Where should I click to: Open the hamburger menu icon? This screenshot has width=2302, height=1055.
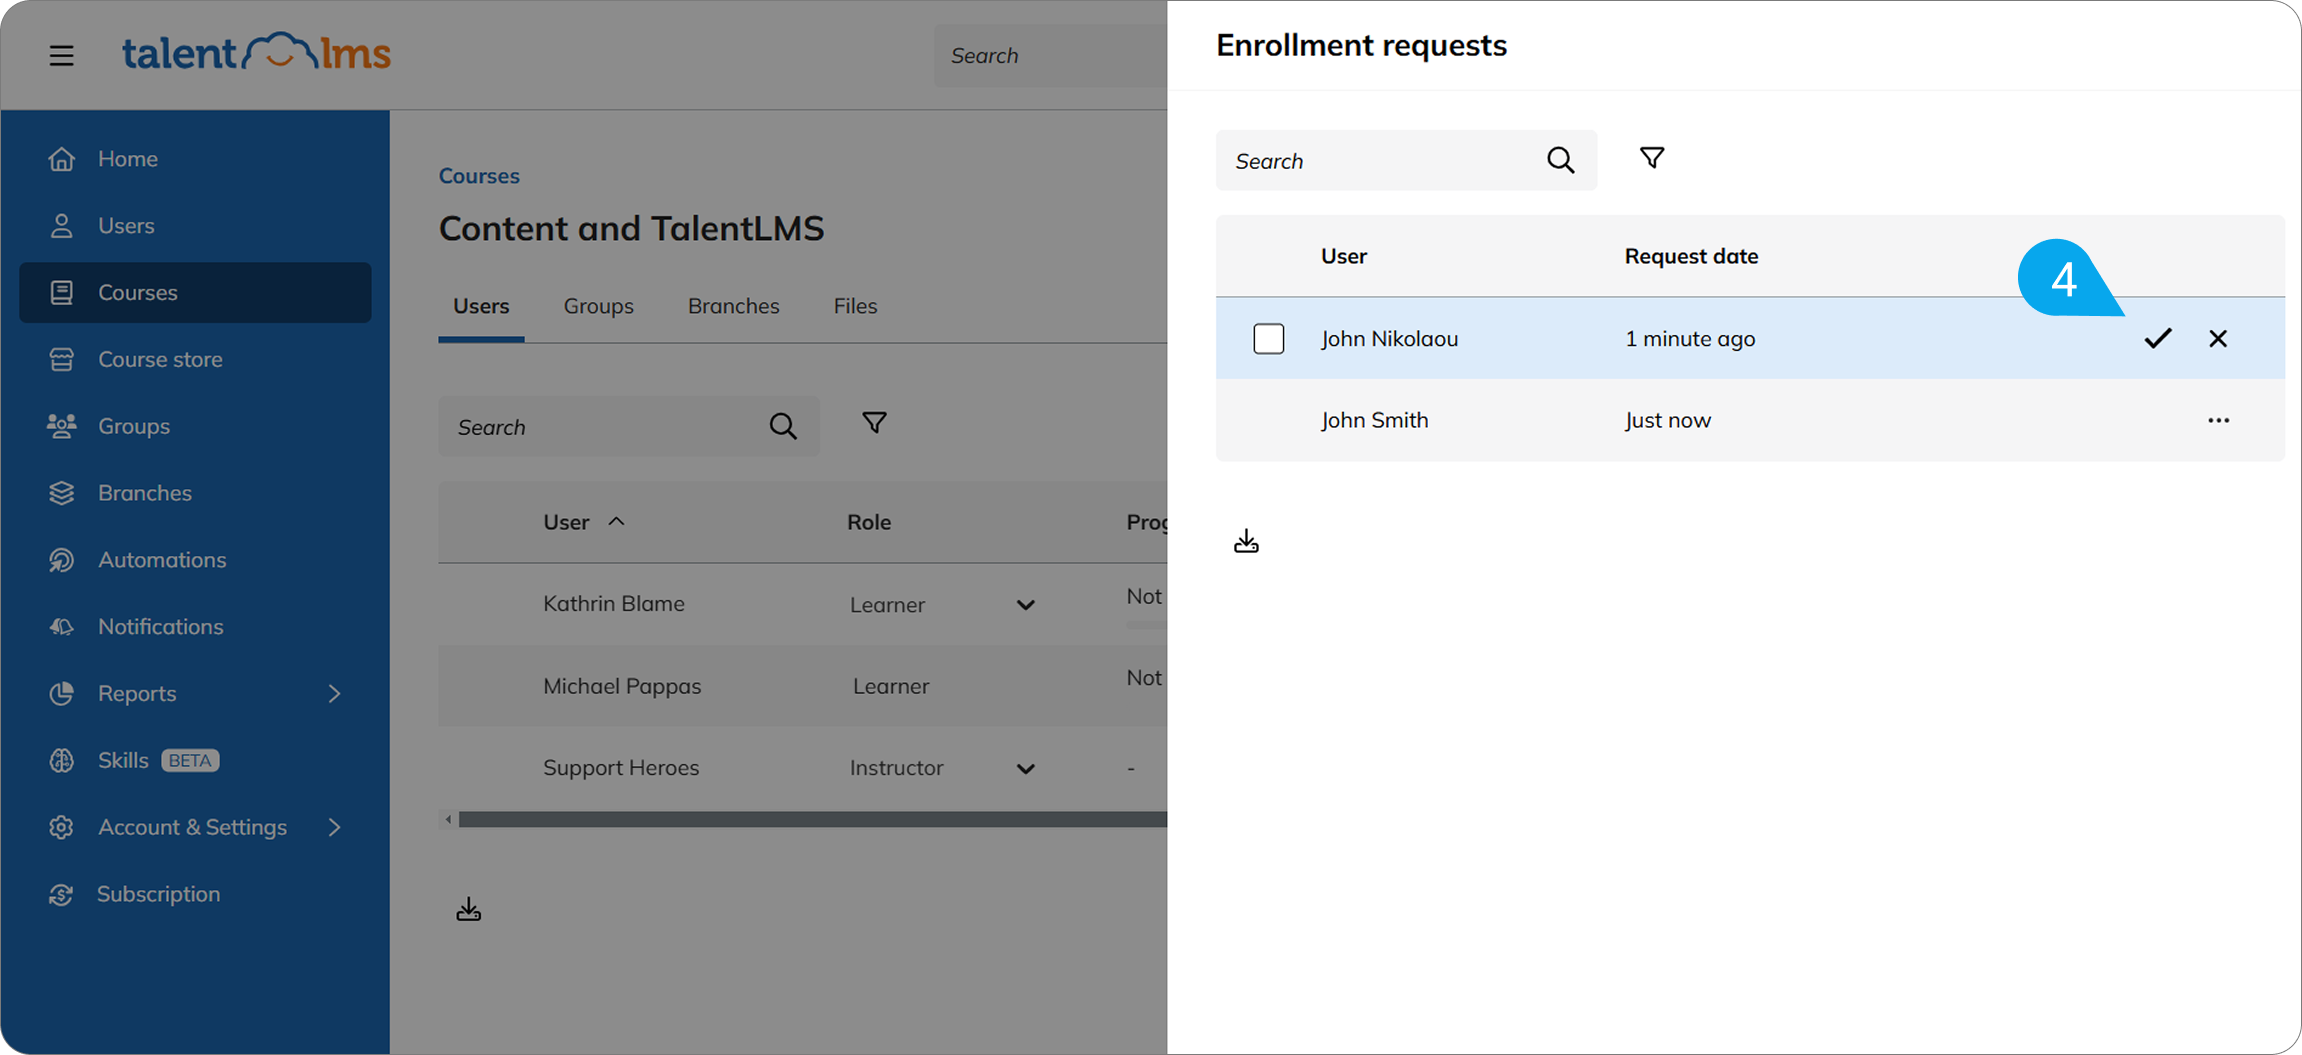click(62, 55)
